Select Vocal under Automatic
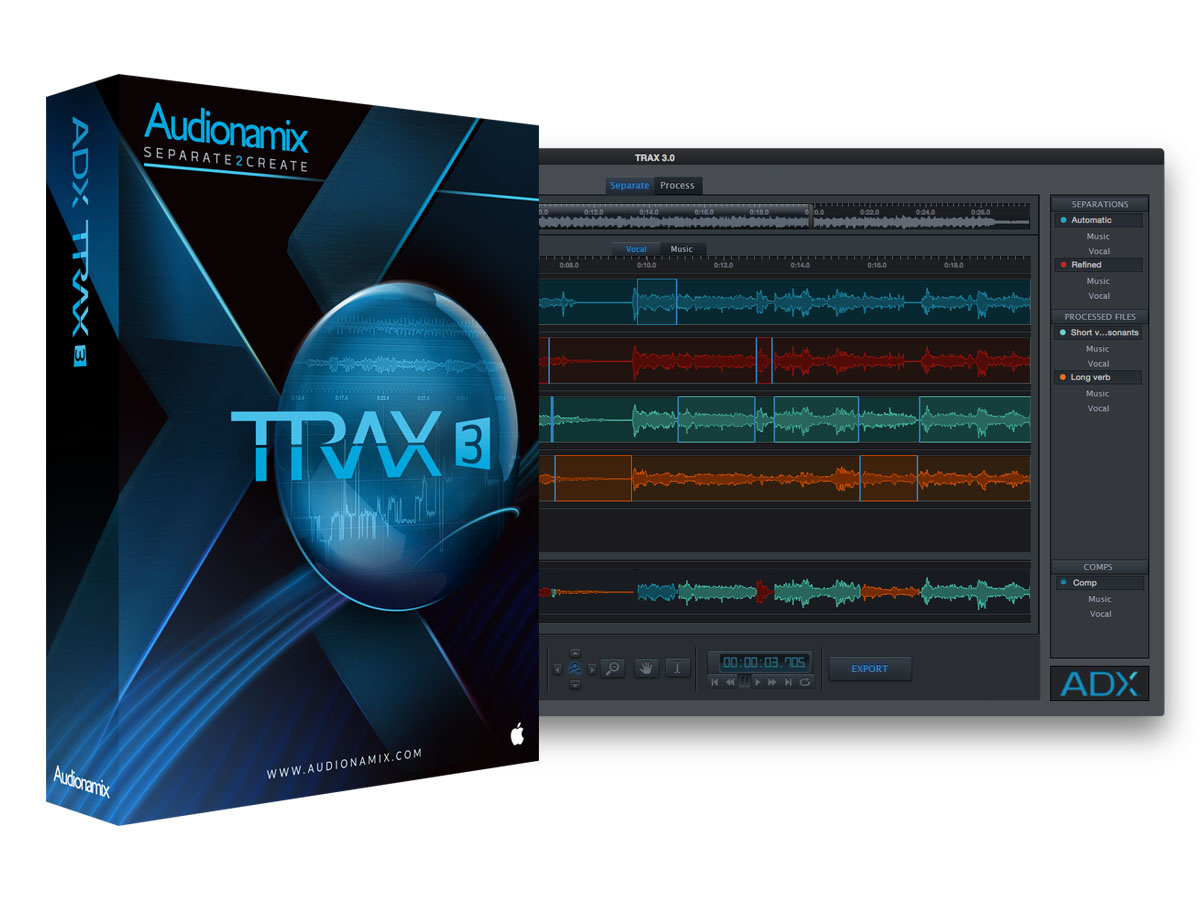The width and height of the screenshot is (1200, 900). tap(1098, 251)
